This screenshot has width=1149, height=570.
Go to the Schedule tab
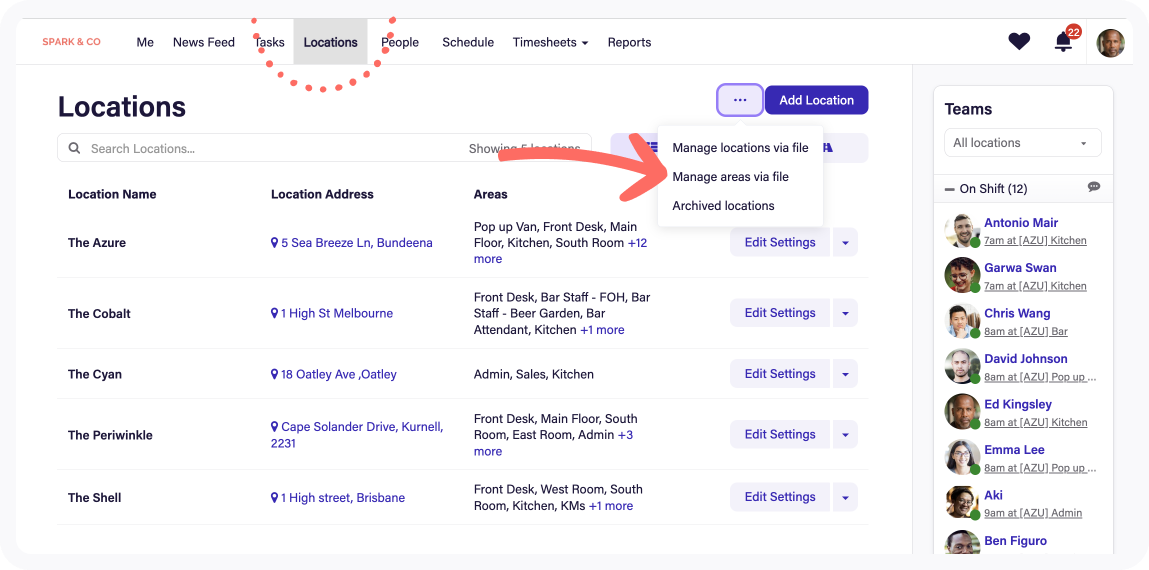click(x=468, y=42)
